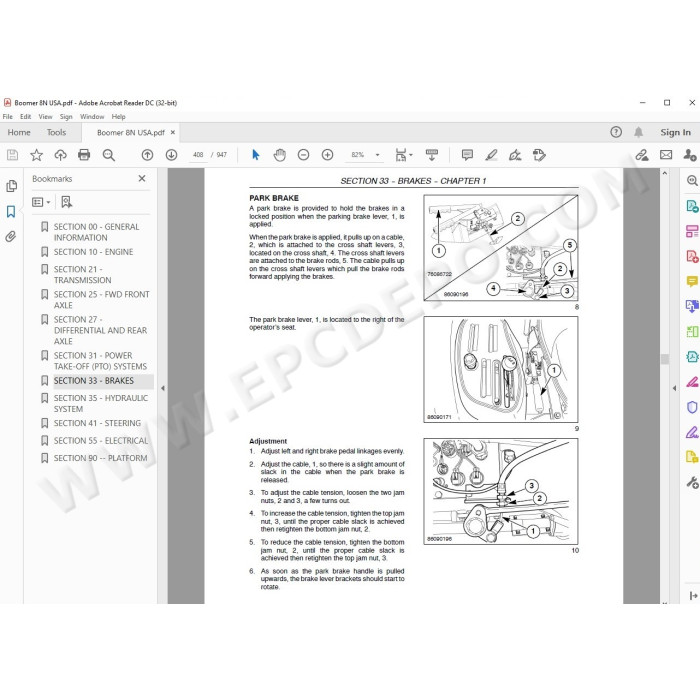Open SECTION 55 - ELECTRICAL bookmark

[x=101, y=441]
